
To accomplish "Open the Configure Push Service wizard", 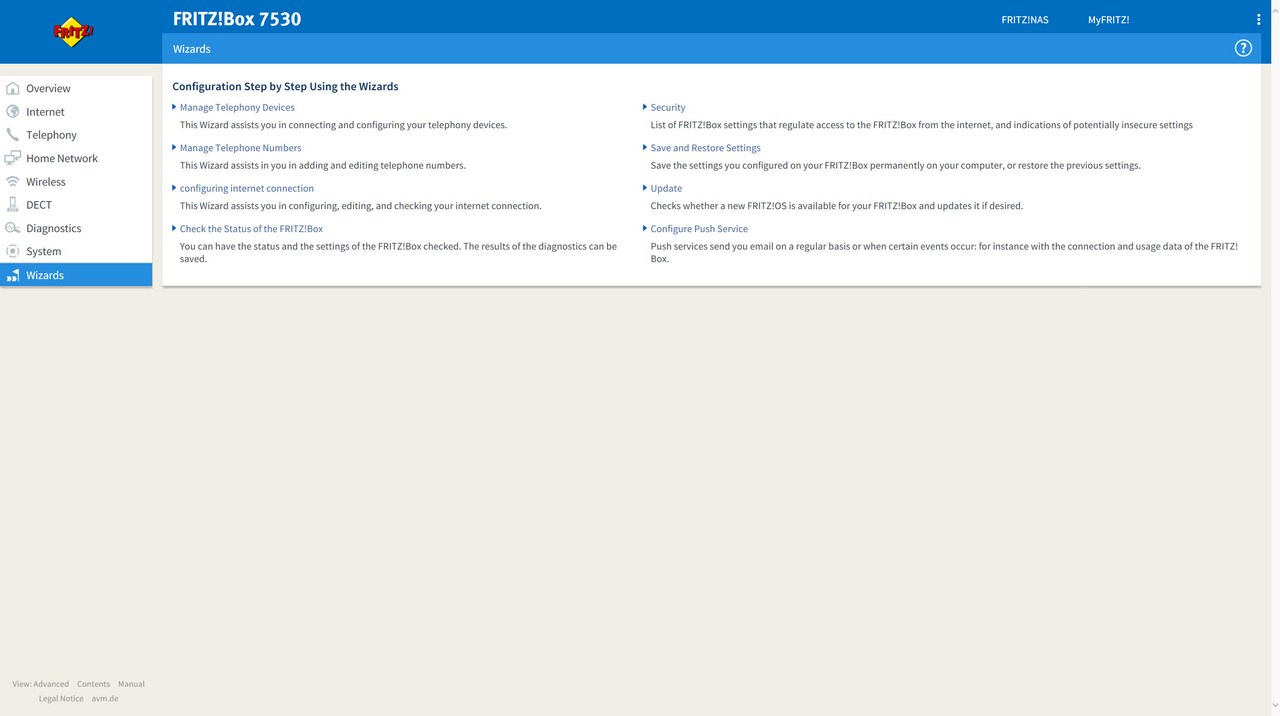I will [699, 229].
